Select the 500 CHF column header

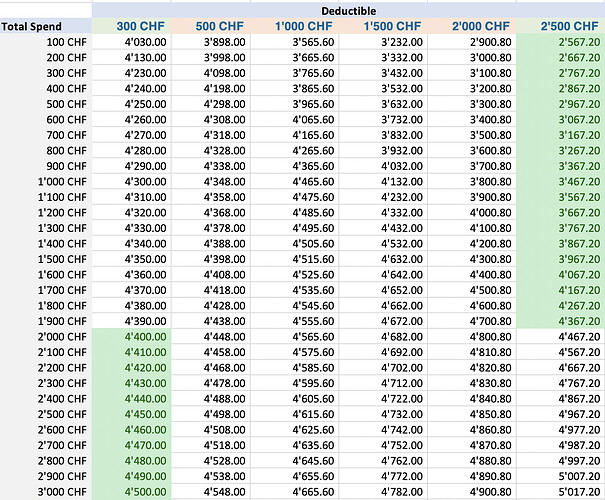tap(211, 26)
